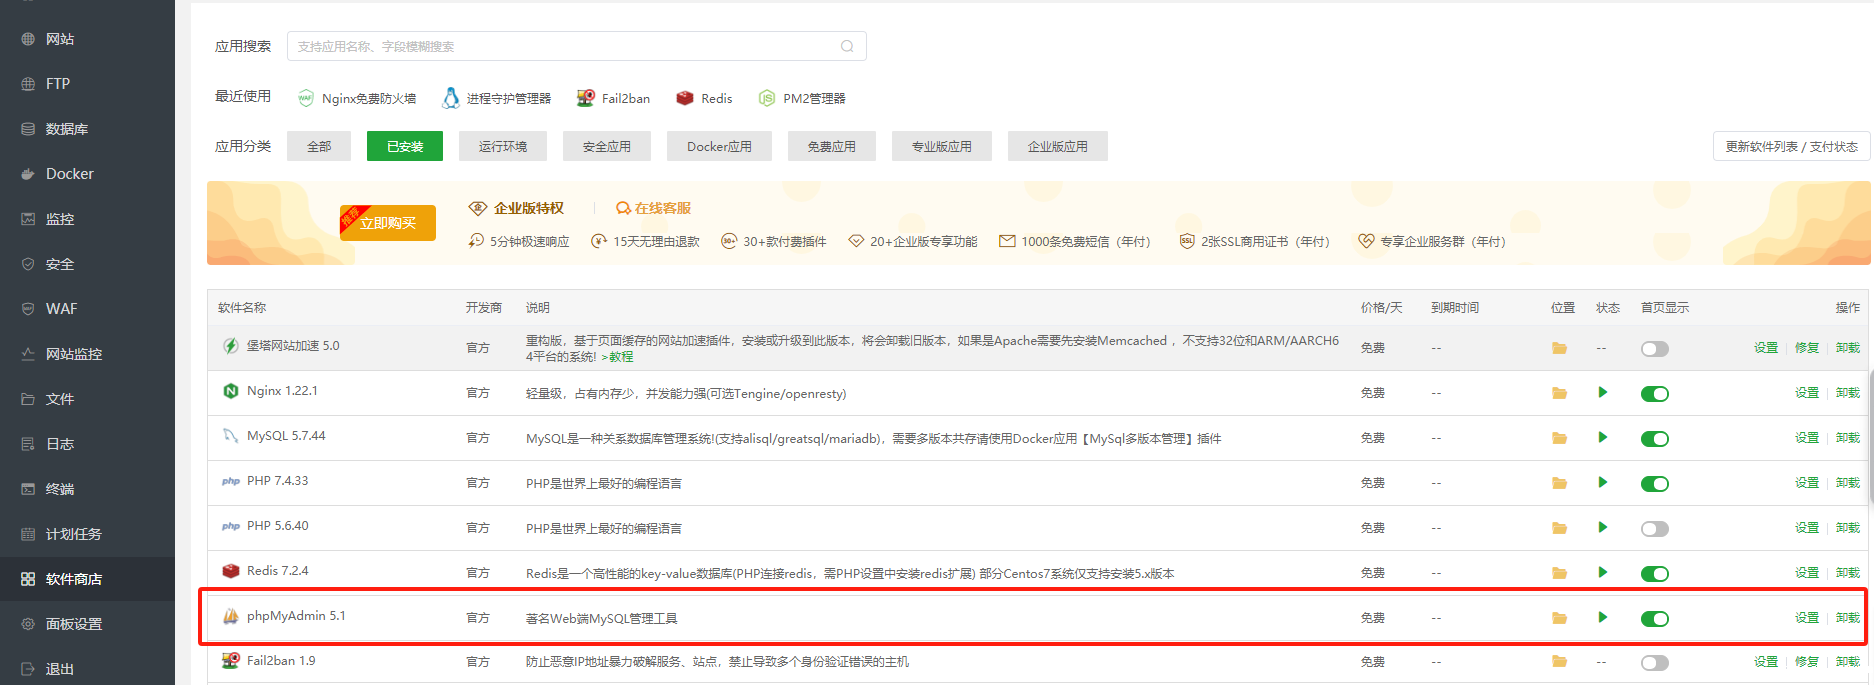The height and width of the screenshot is (685, 1874).
Task: Open the Nginx free firewall shortcut icon
Action: click(306, 98)
